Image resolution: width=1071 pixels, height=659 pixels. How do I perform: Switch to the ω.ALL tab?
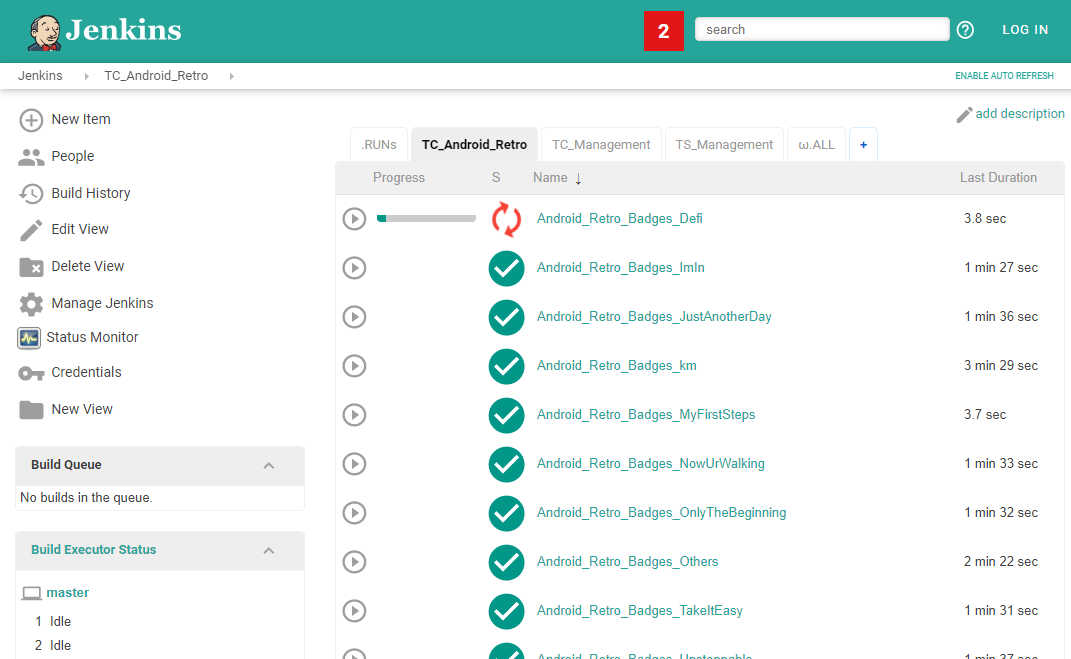pyautogui.click(x=816, y=145)
